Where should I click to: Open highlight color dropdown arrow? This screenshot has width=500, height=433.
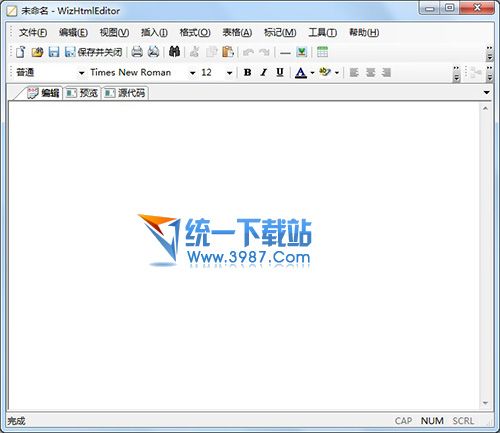coord(337,73)
